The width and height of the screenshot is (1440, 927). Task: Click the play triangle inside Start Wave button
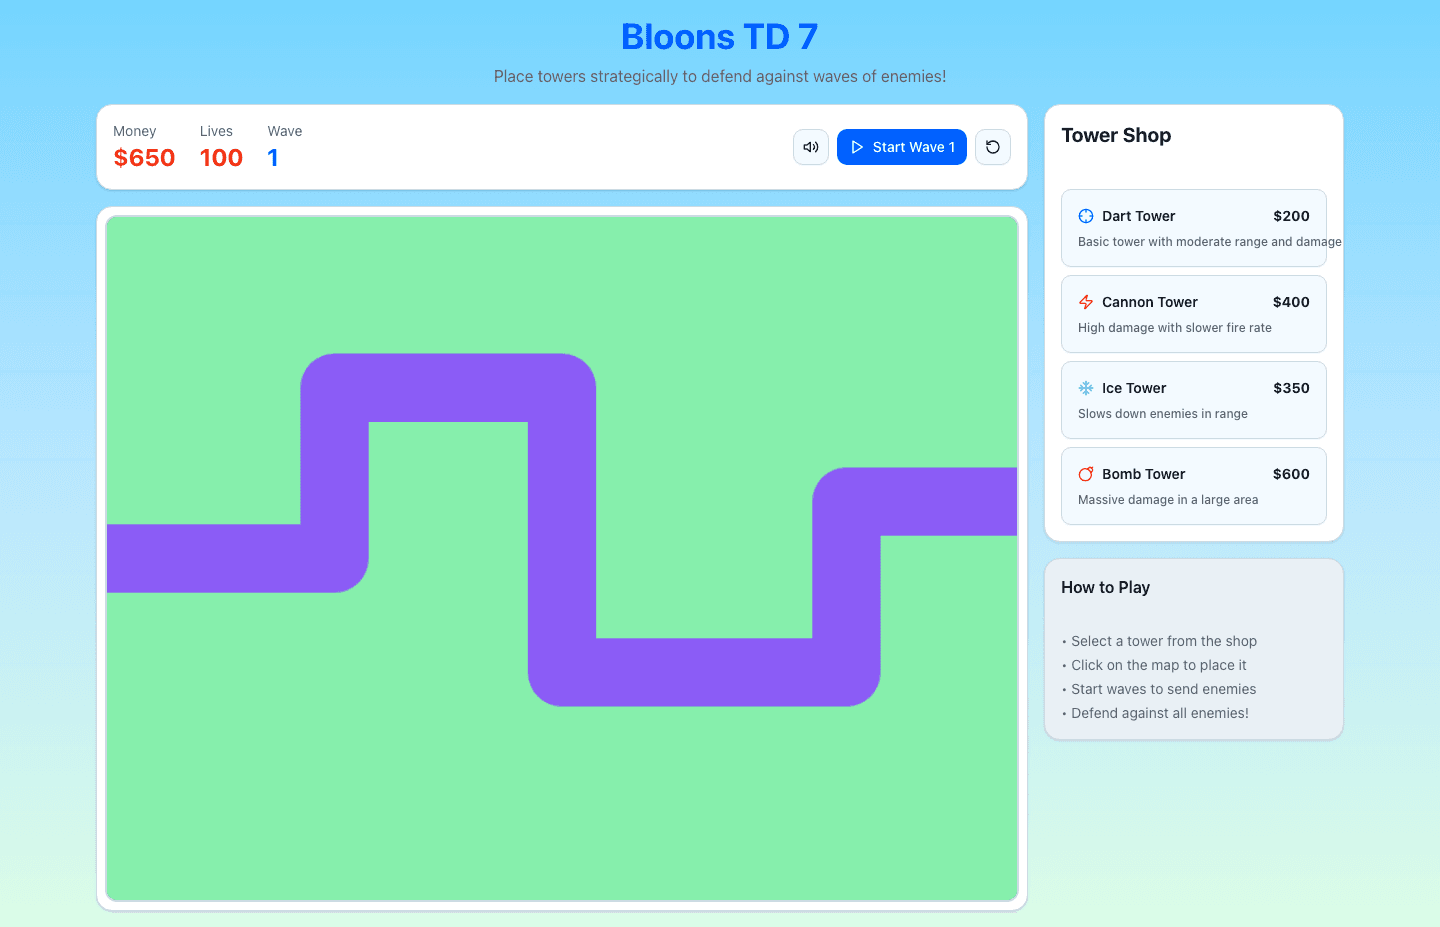click(858, 147)
